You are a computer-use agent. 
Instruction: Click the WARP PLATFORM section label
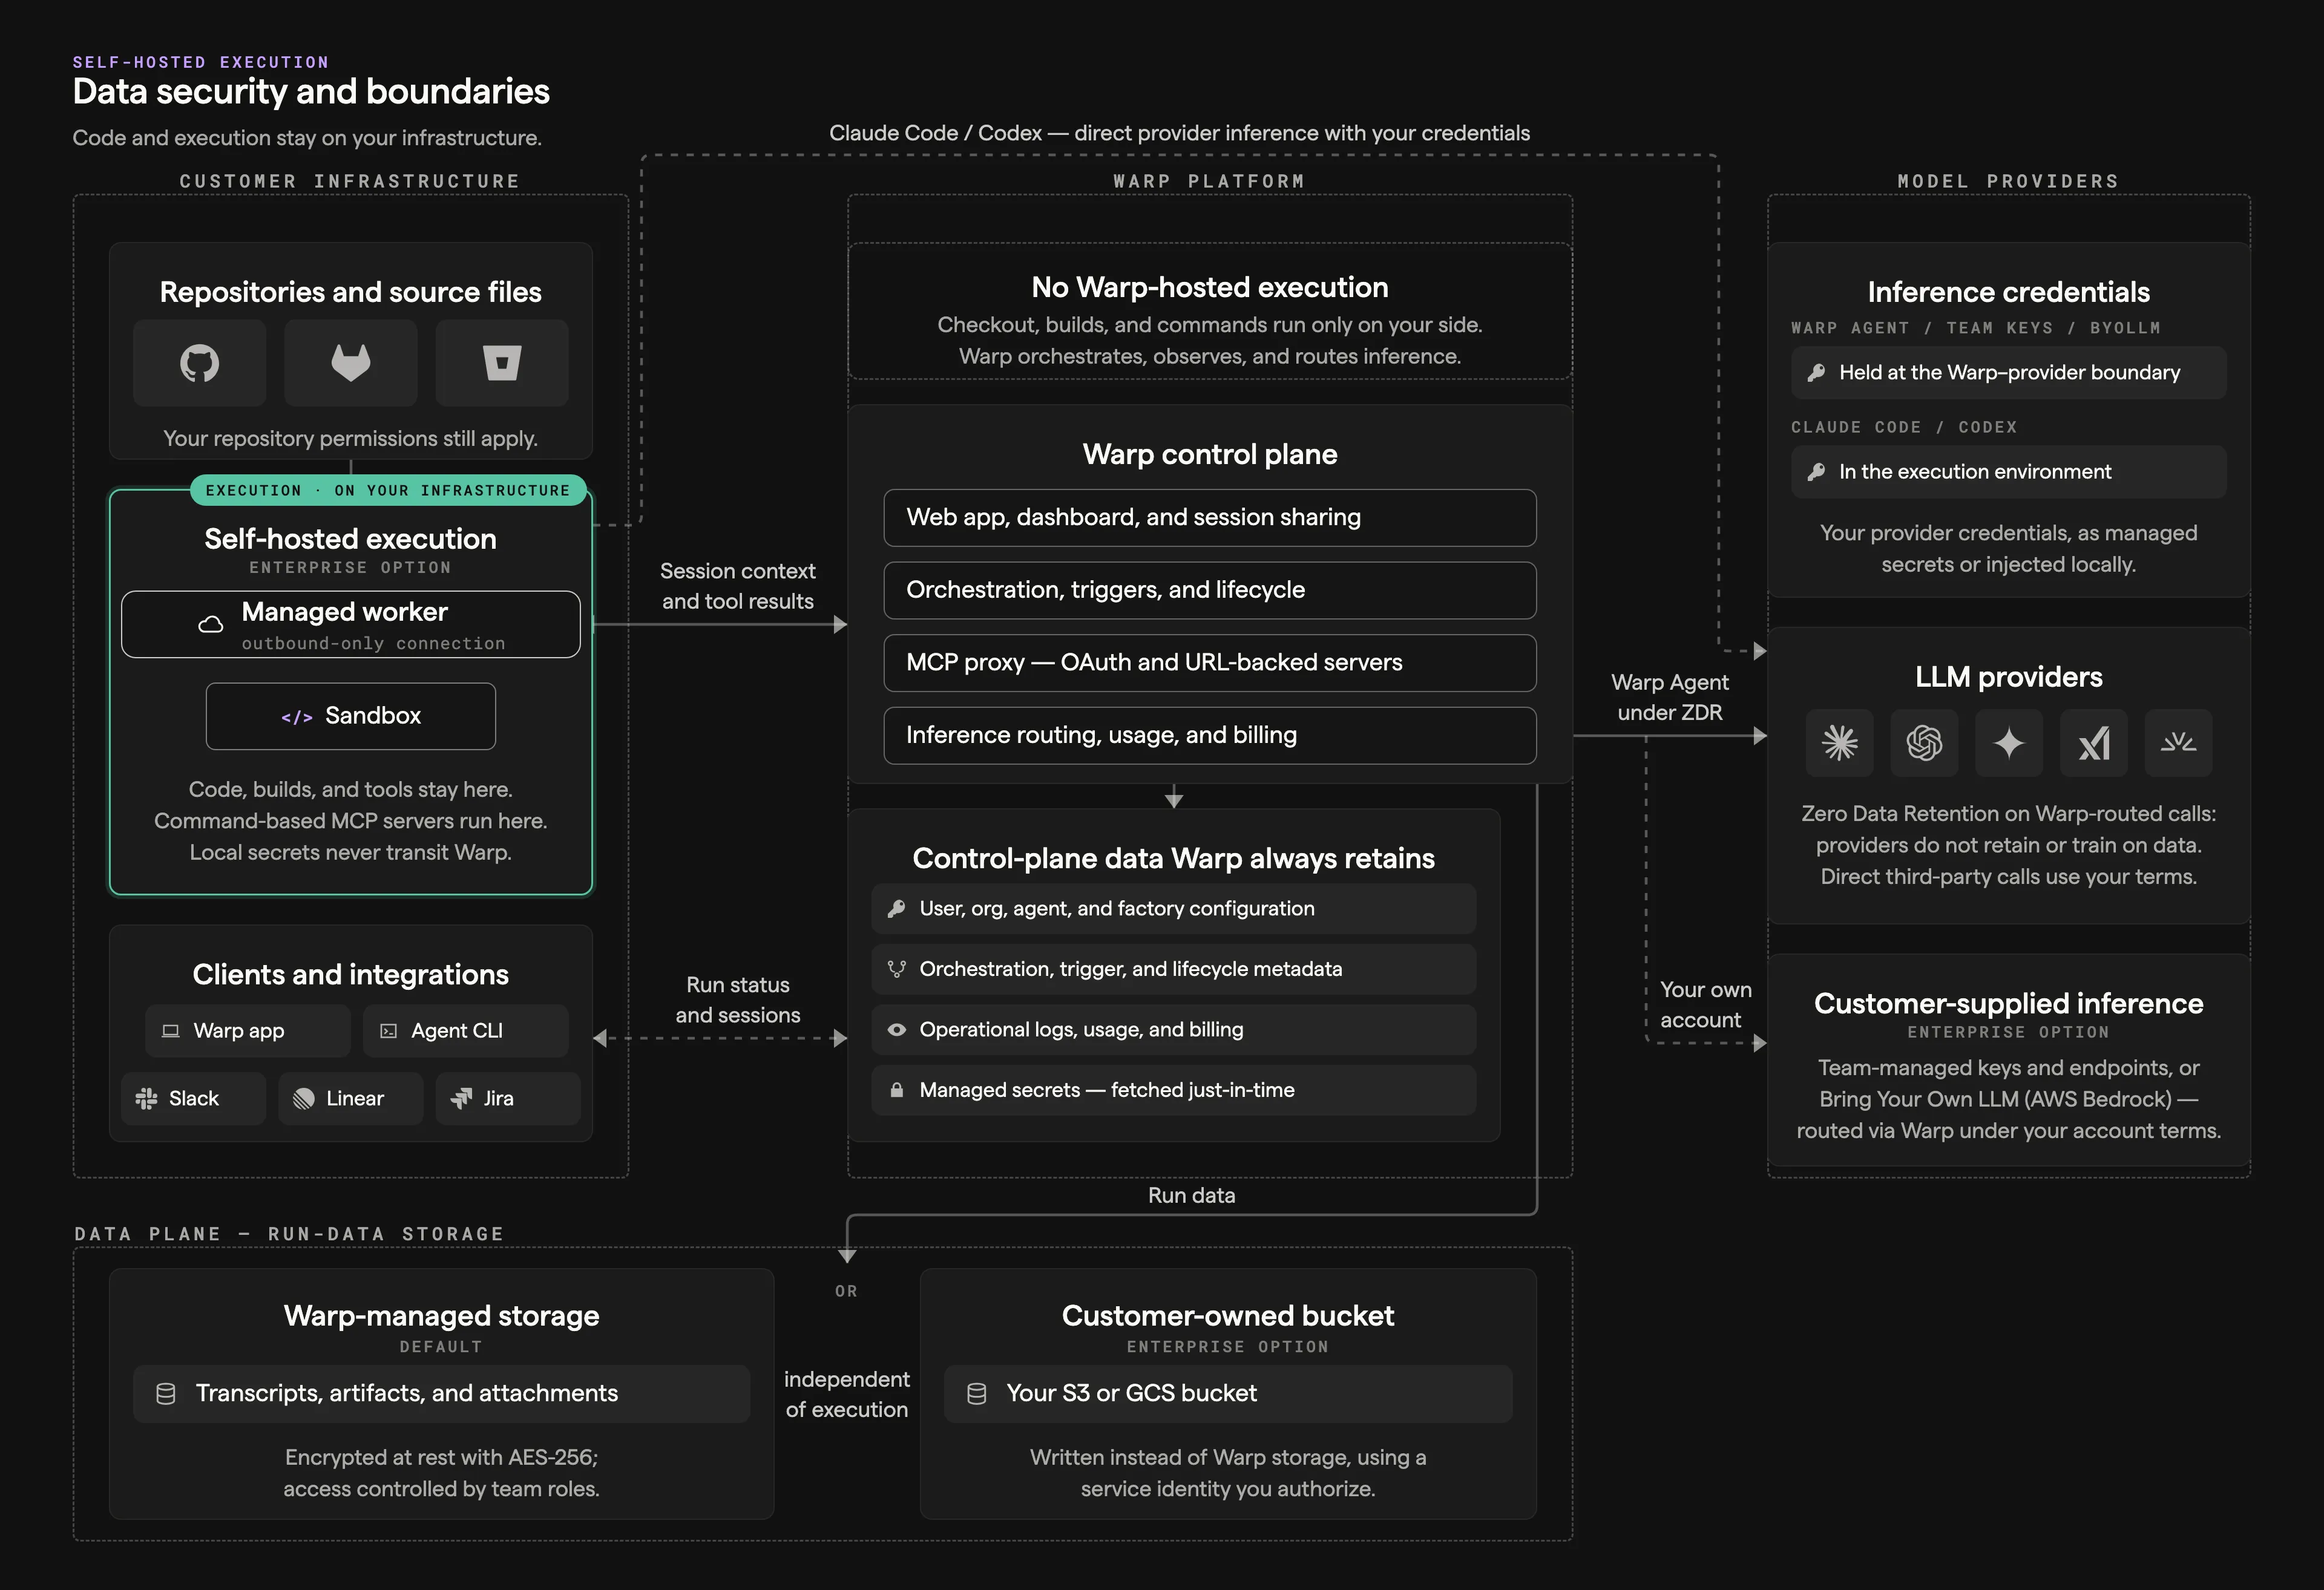pyautogui.click(x=1210, y=182)
